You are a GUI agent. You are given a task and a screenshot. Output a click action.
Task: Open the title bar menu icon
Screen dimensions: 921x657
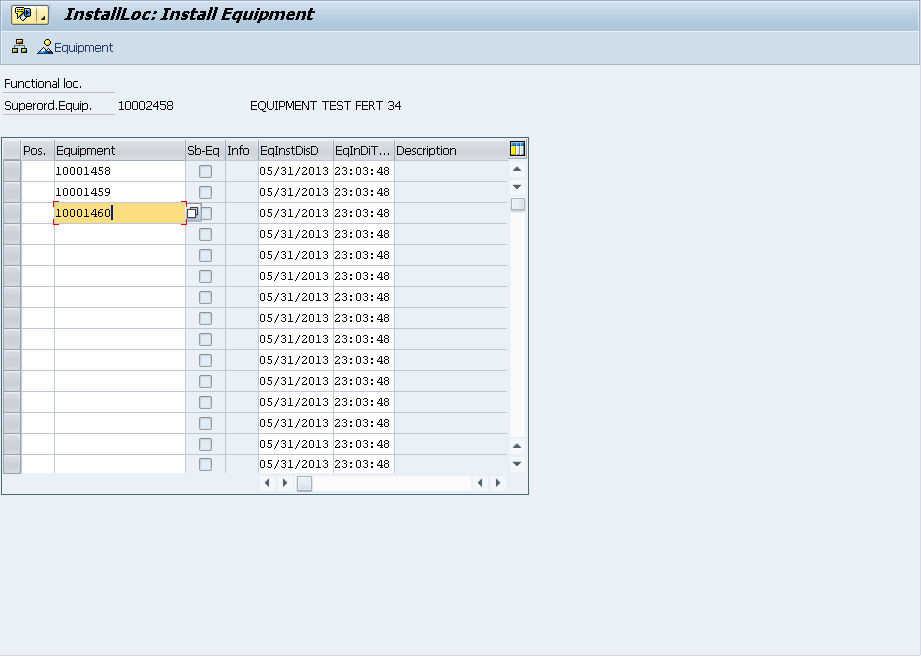click(29, 15)
